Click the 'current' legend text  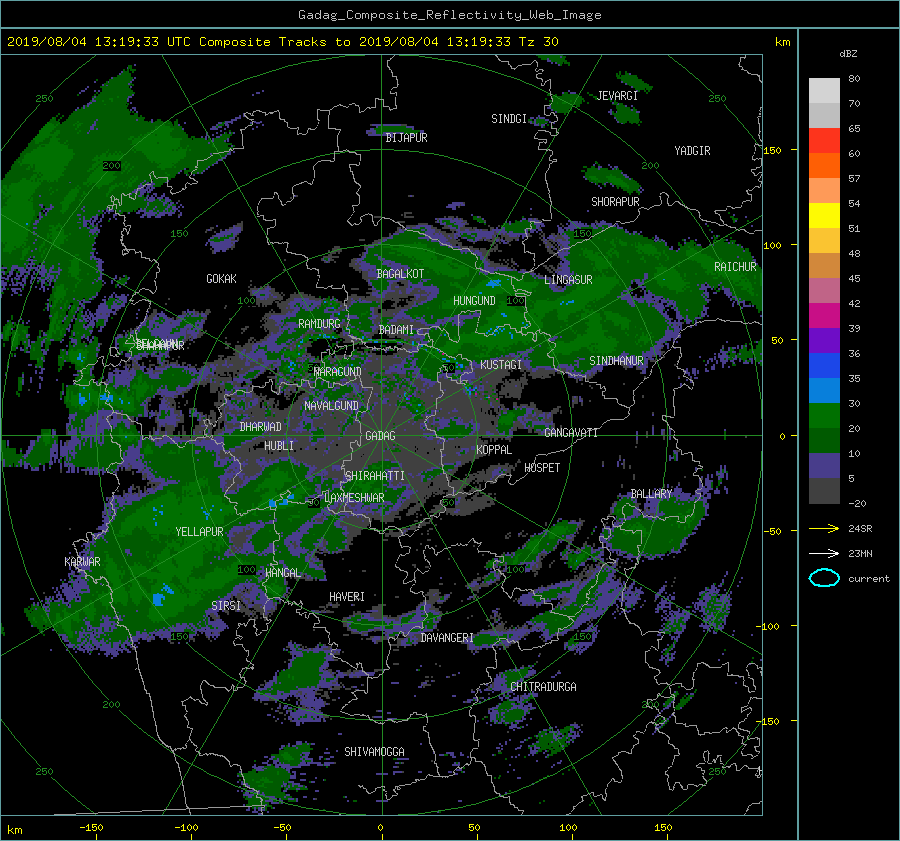pyautogui.click(x=868, y=579)
